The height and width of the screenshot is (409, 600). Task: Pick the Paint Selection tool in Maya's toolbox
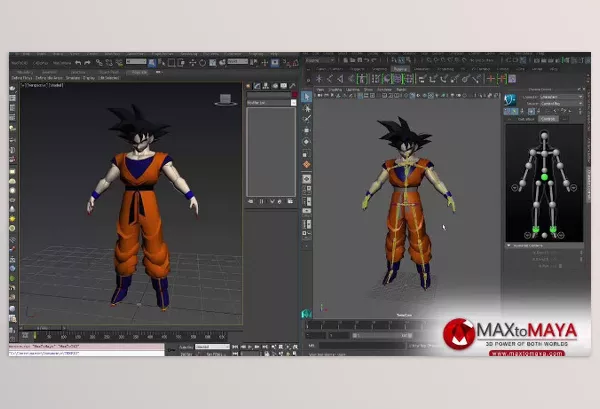pyautogui.click(x=306, y=119)
